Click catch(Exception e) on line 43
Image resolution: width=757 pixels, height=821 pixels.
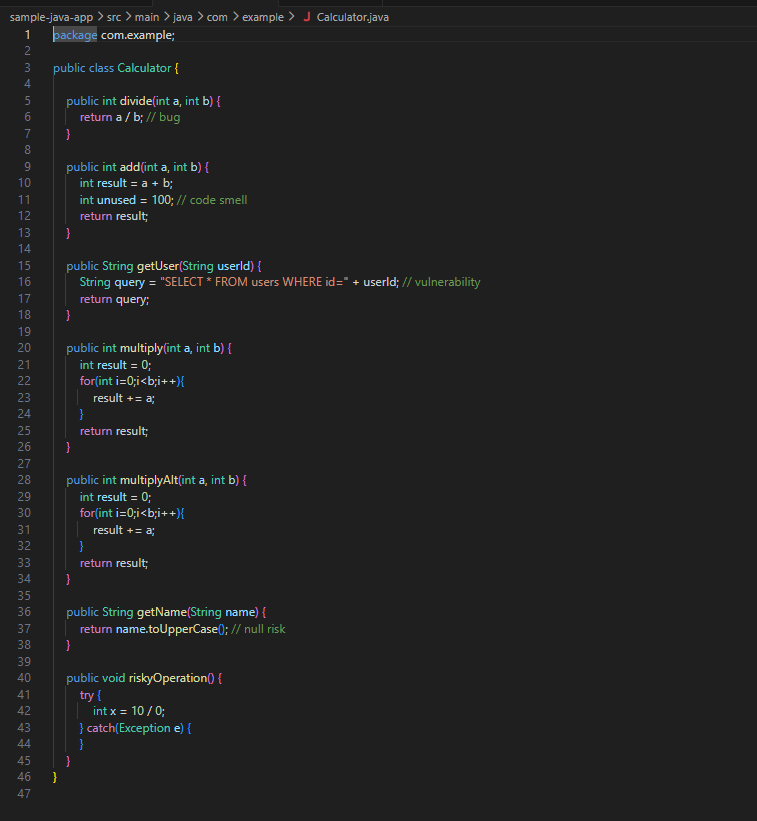pyautogui.click(x=135, y=728)
